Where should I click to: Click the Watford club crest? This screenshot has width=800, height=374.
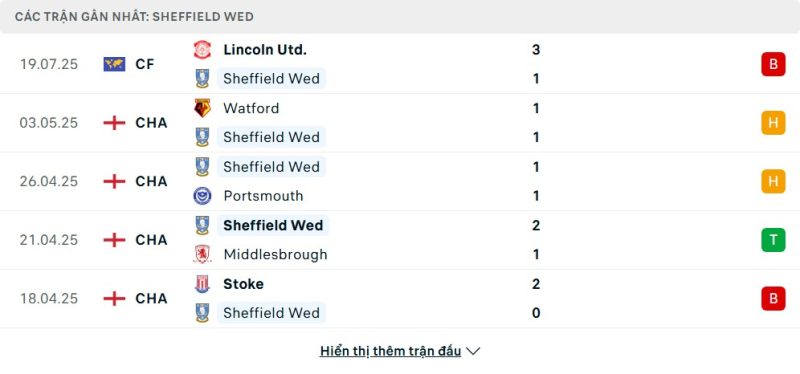203,108
